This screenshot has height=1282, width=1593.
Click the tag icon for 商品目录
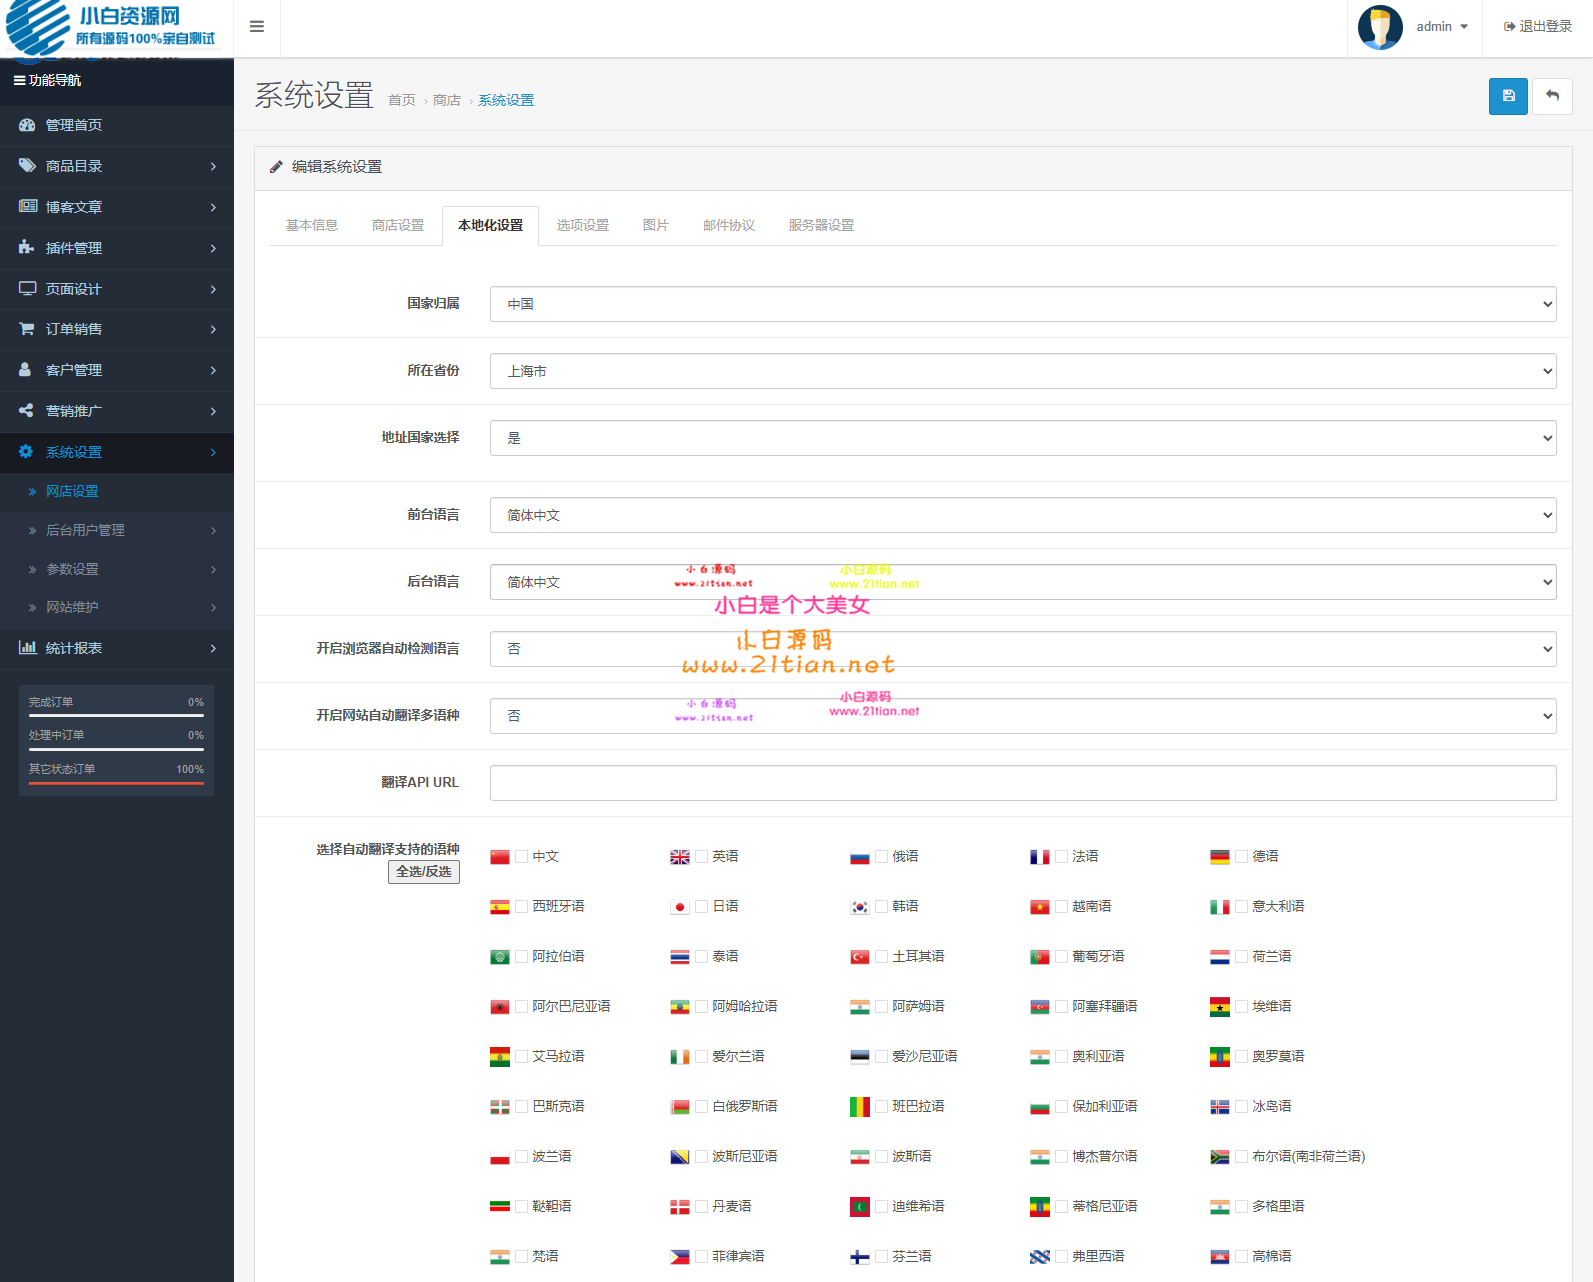pyautogui.click(x=27, y=166)
